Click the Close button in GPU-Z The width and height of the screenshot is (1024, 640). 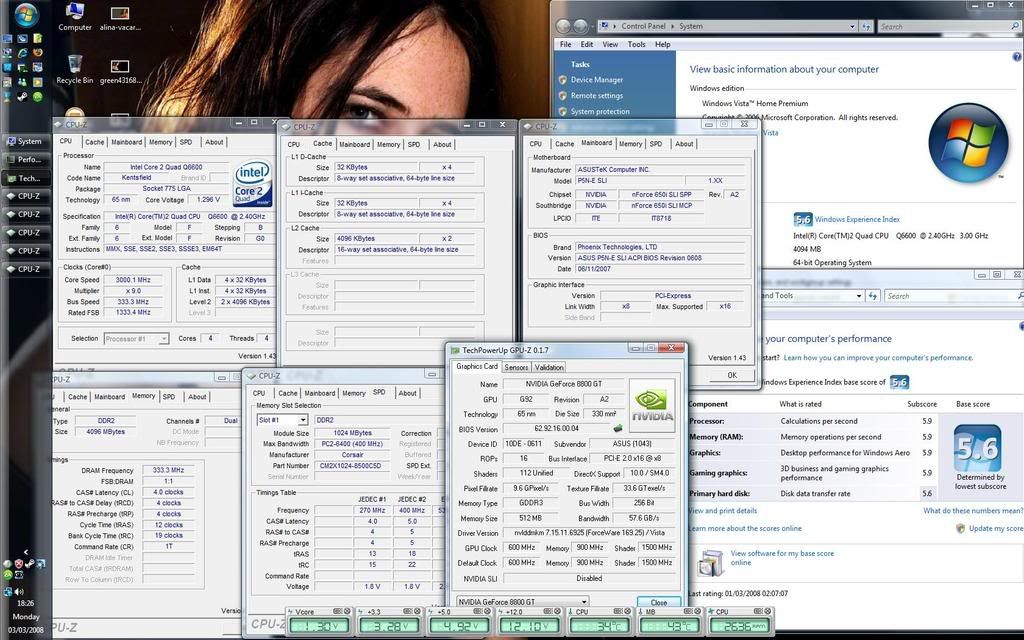coord(659,603)
